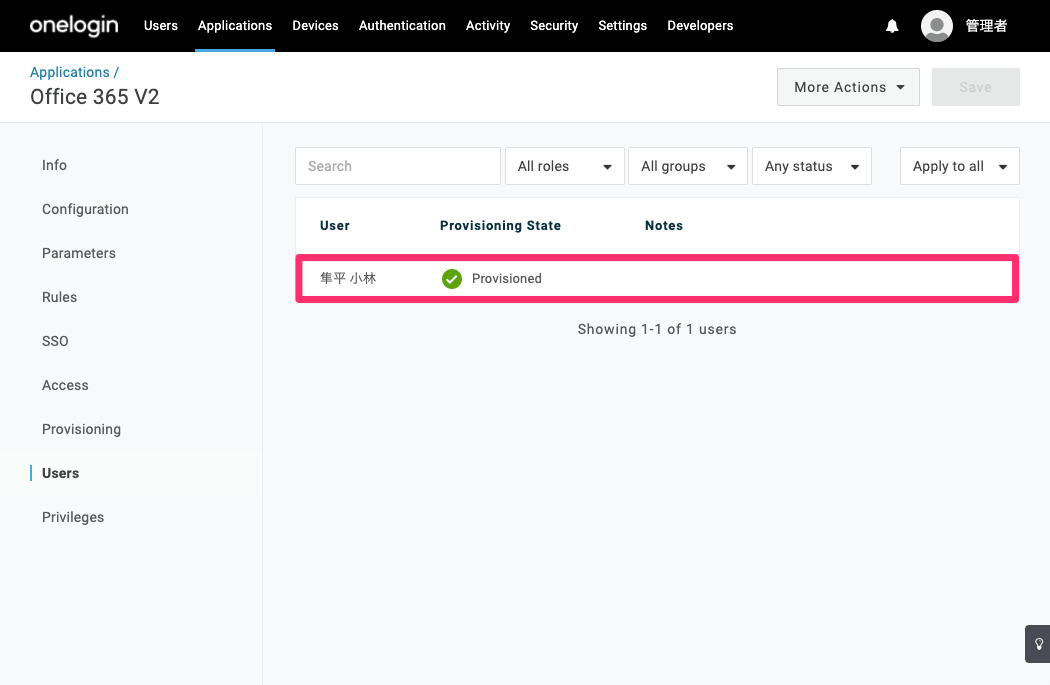
Task: Open the Security menu
Action: (554, 25)
